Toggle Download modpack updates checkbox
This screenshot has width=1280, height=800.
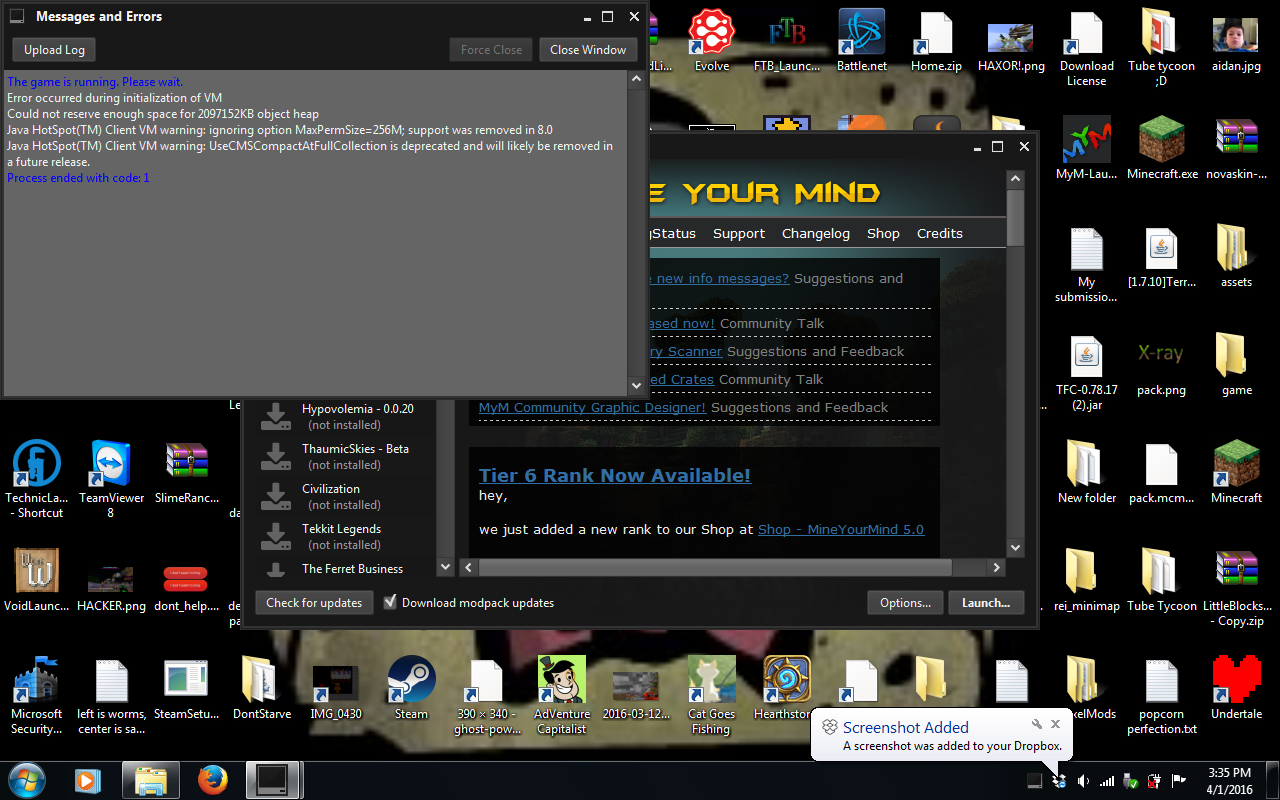pos(391,603)
